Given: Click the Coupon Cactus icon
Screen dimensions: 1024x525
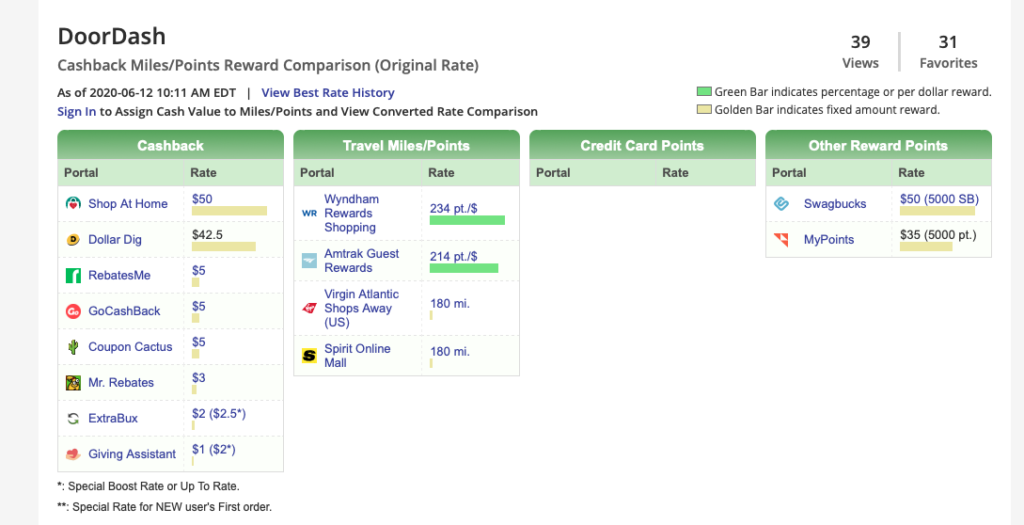Looking at the screenshot, I should coord(73,347).
